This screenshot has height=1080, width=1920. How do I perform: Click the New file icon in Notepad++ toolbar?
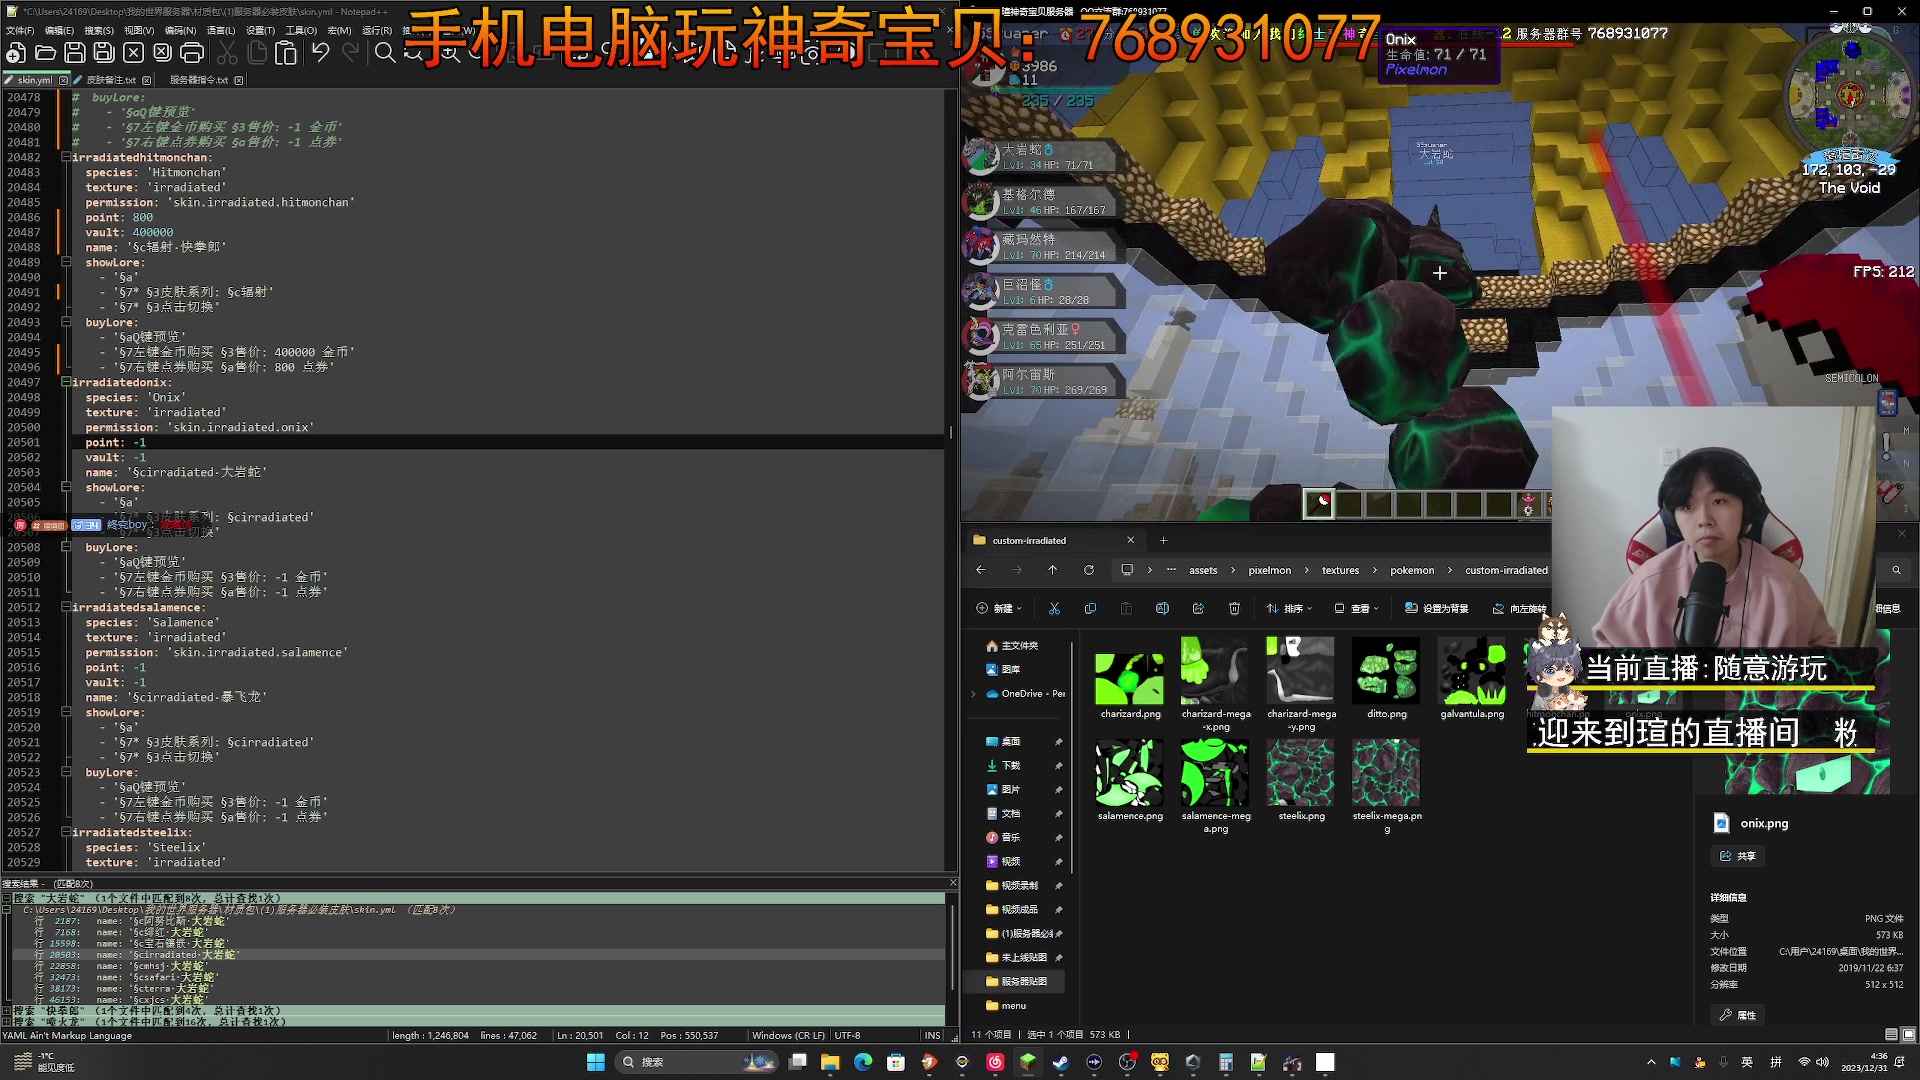pos(16,53)
